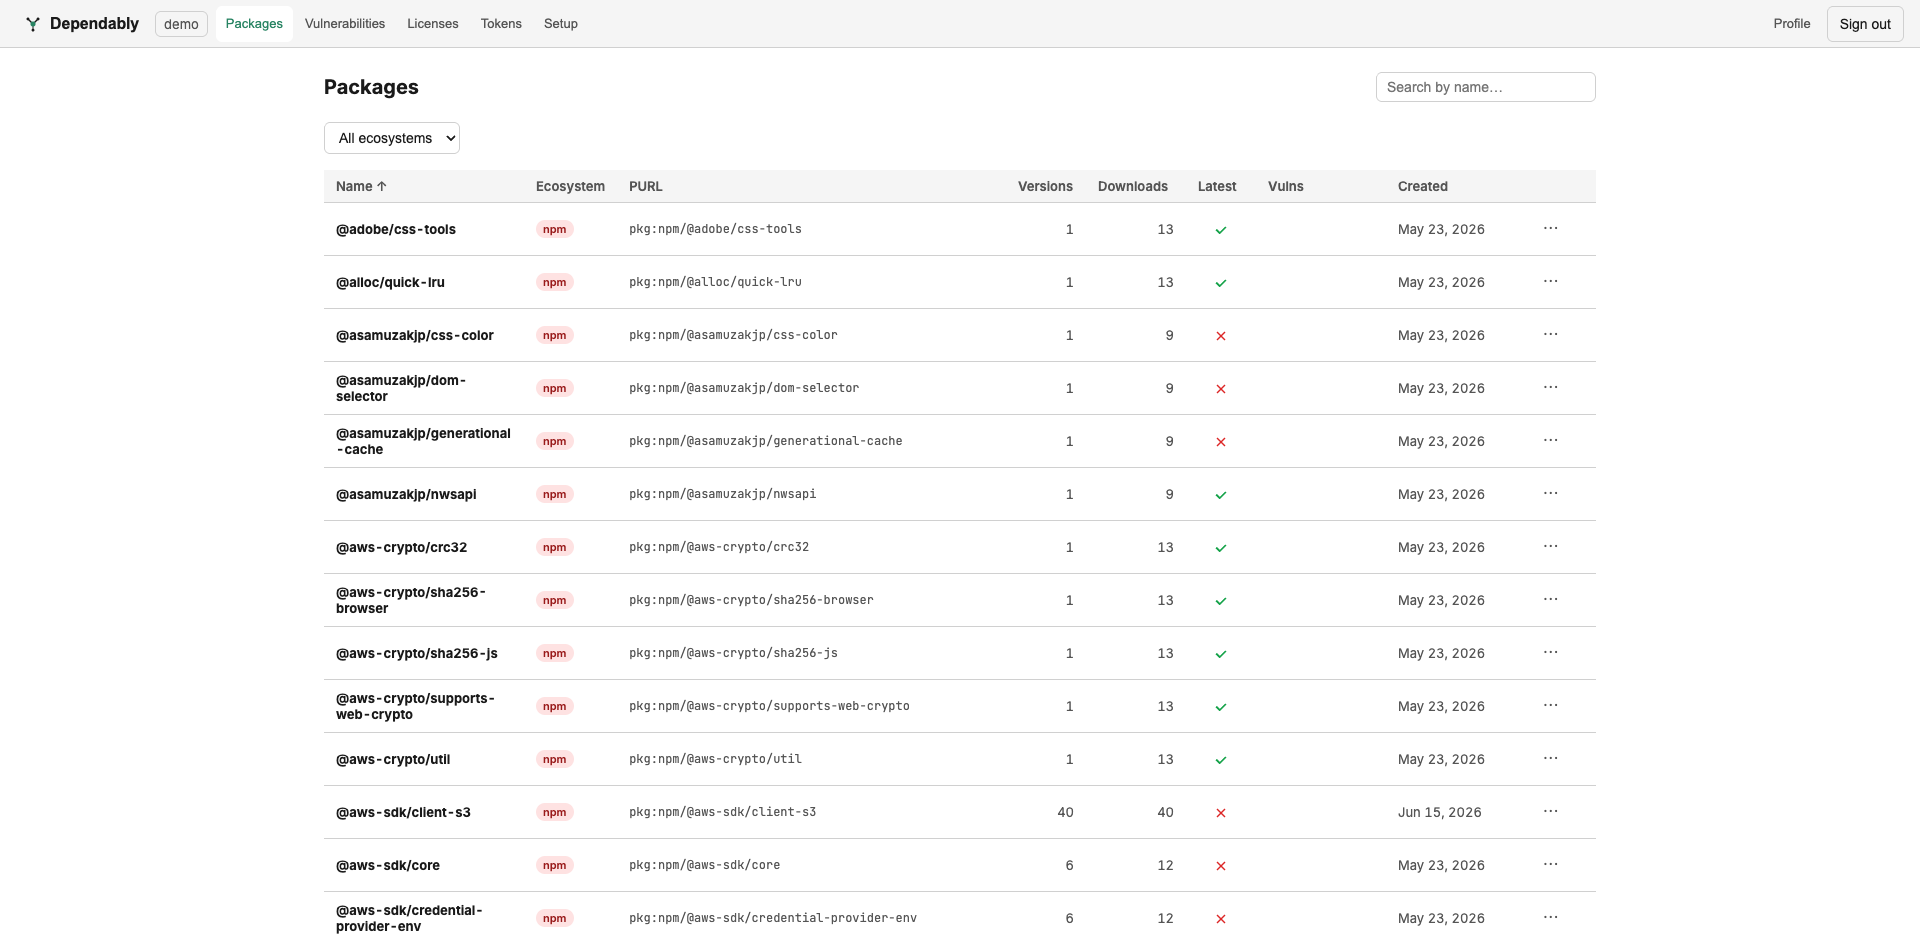Open the @asamuzakjp/nwsapi package

[406, 494]
